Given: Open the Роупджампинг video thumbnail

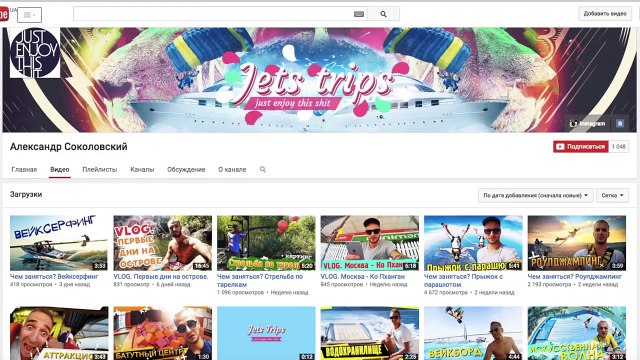Looking at the screenshot, I should point(577,243).
